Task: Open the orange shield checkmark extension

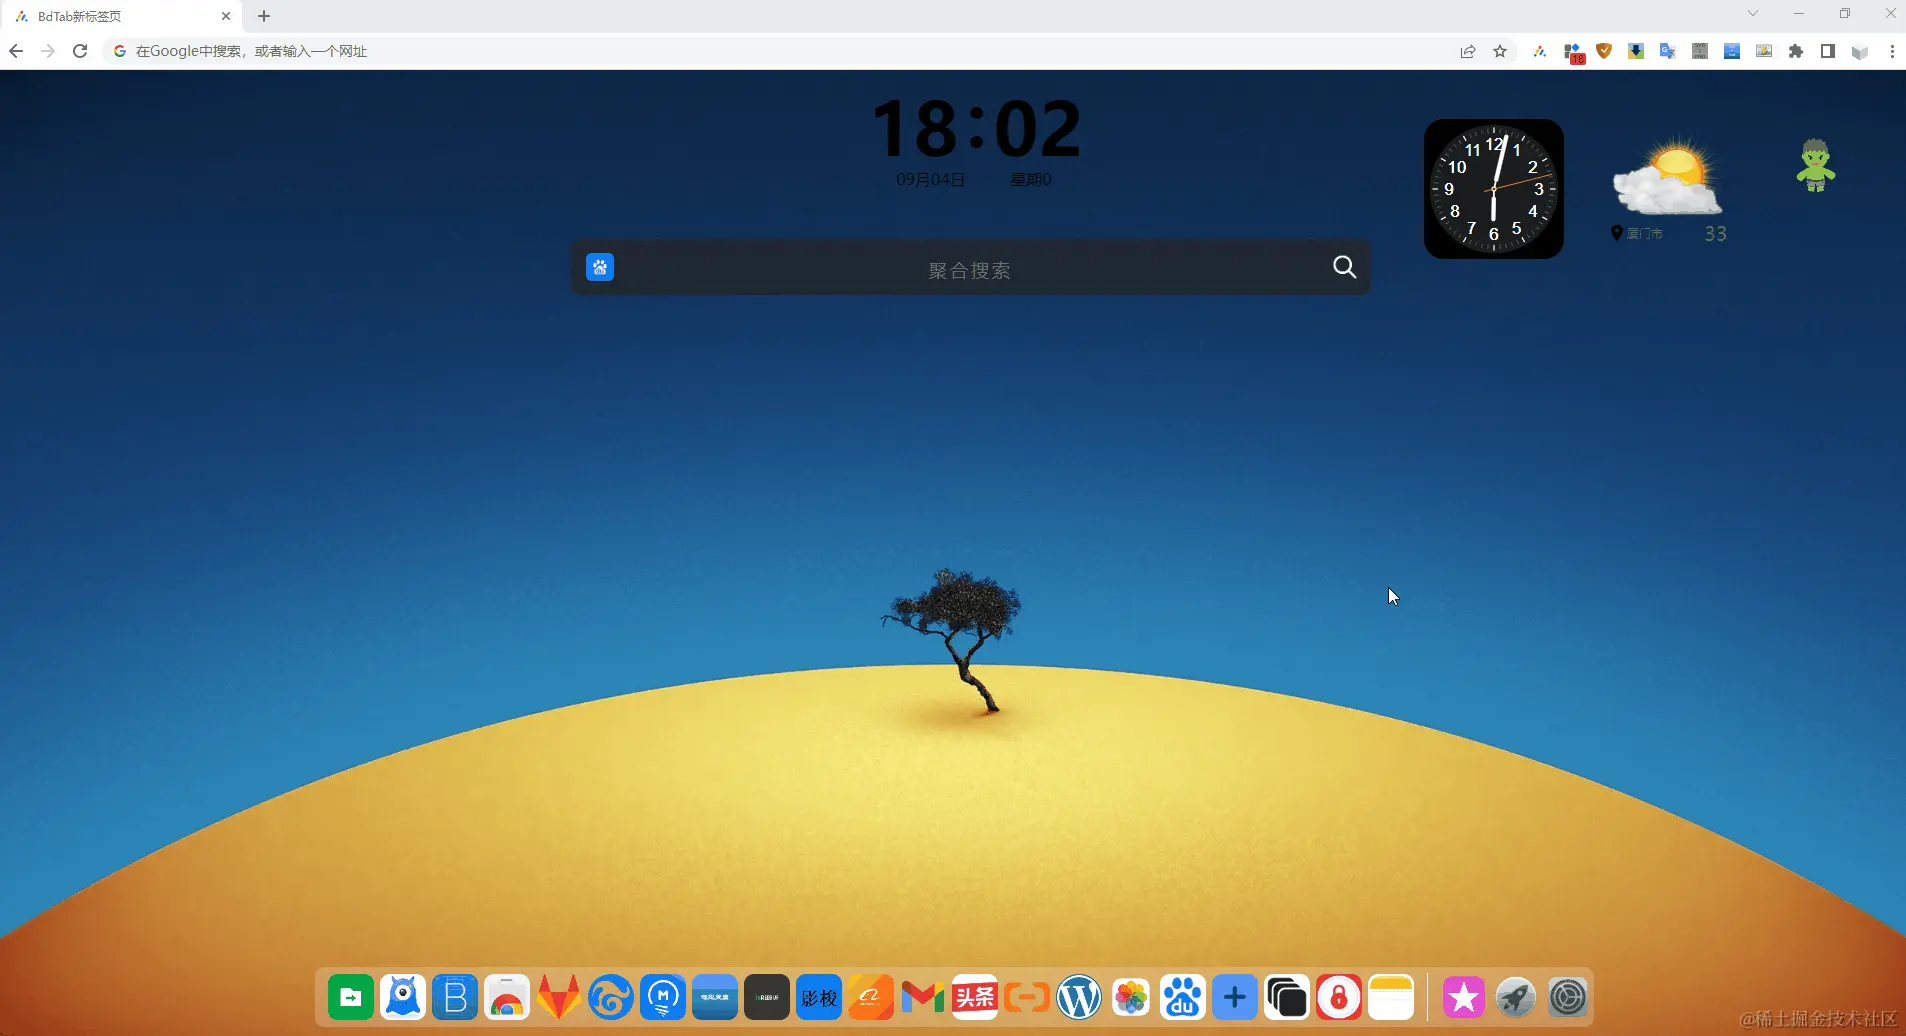Action: point(1604,51)
